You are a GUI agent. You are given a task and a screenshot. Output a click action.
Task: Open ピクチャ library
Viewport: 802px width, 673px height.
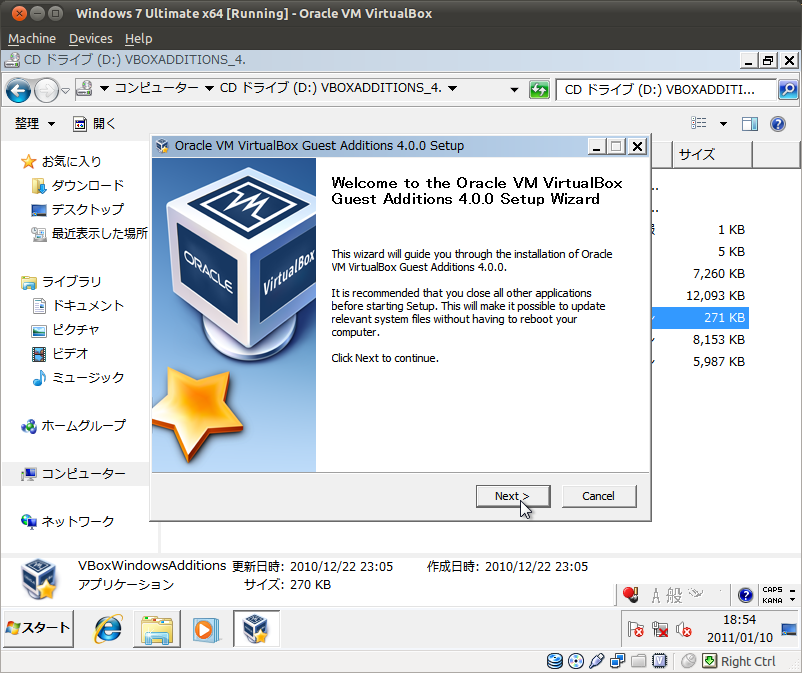pyautogui.click(x=65, y=330)
